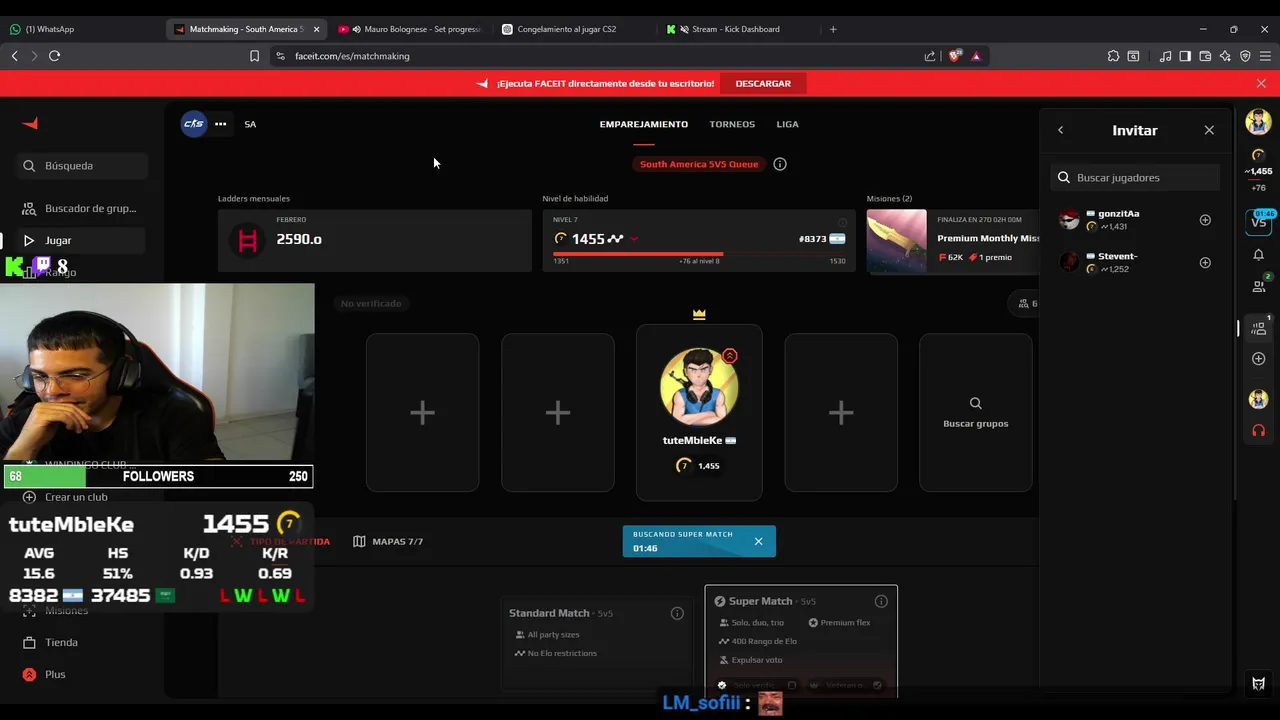The image size is (1280, 720).
Task: Open Mapas 7/7 selection
Action: coord(388,541)
